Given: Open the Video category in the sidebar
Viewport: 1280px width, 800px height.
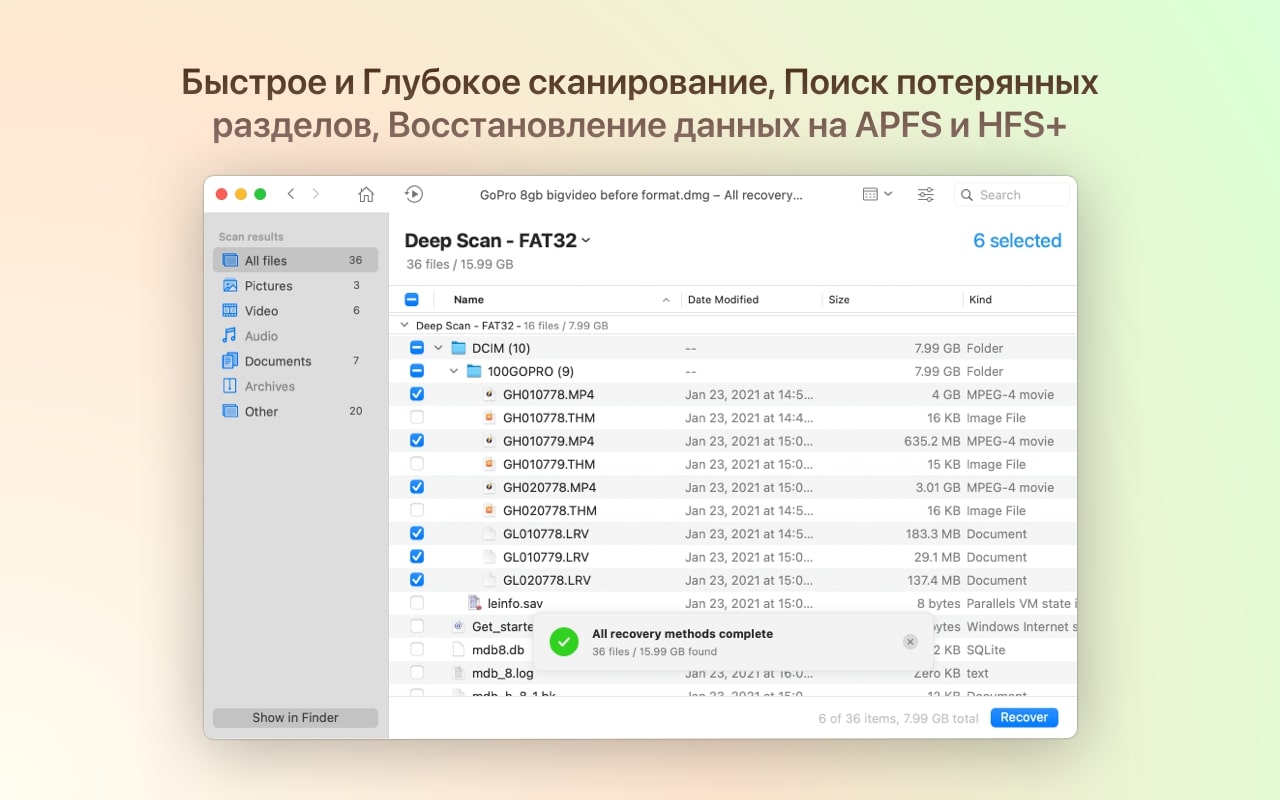Looking at the screenshot, I should click(x=260, y=310).
